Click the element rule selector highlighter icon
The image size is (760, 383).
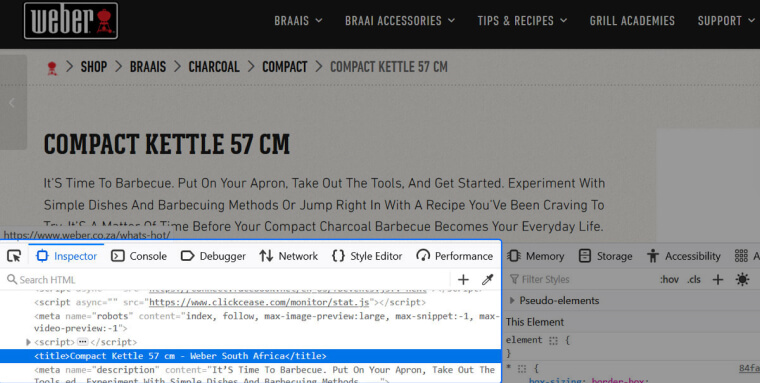pos(553,340)
